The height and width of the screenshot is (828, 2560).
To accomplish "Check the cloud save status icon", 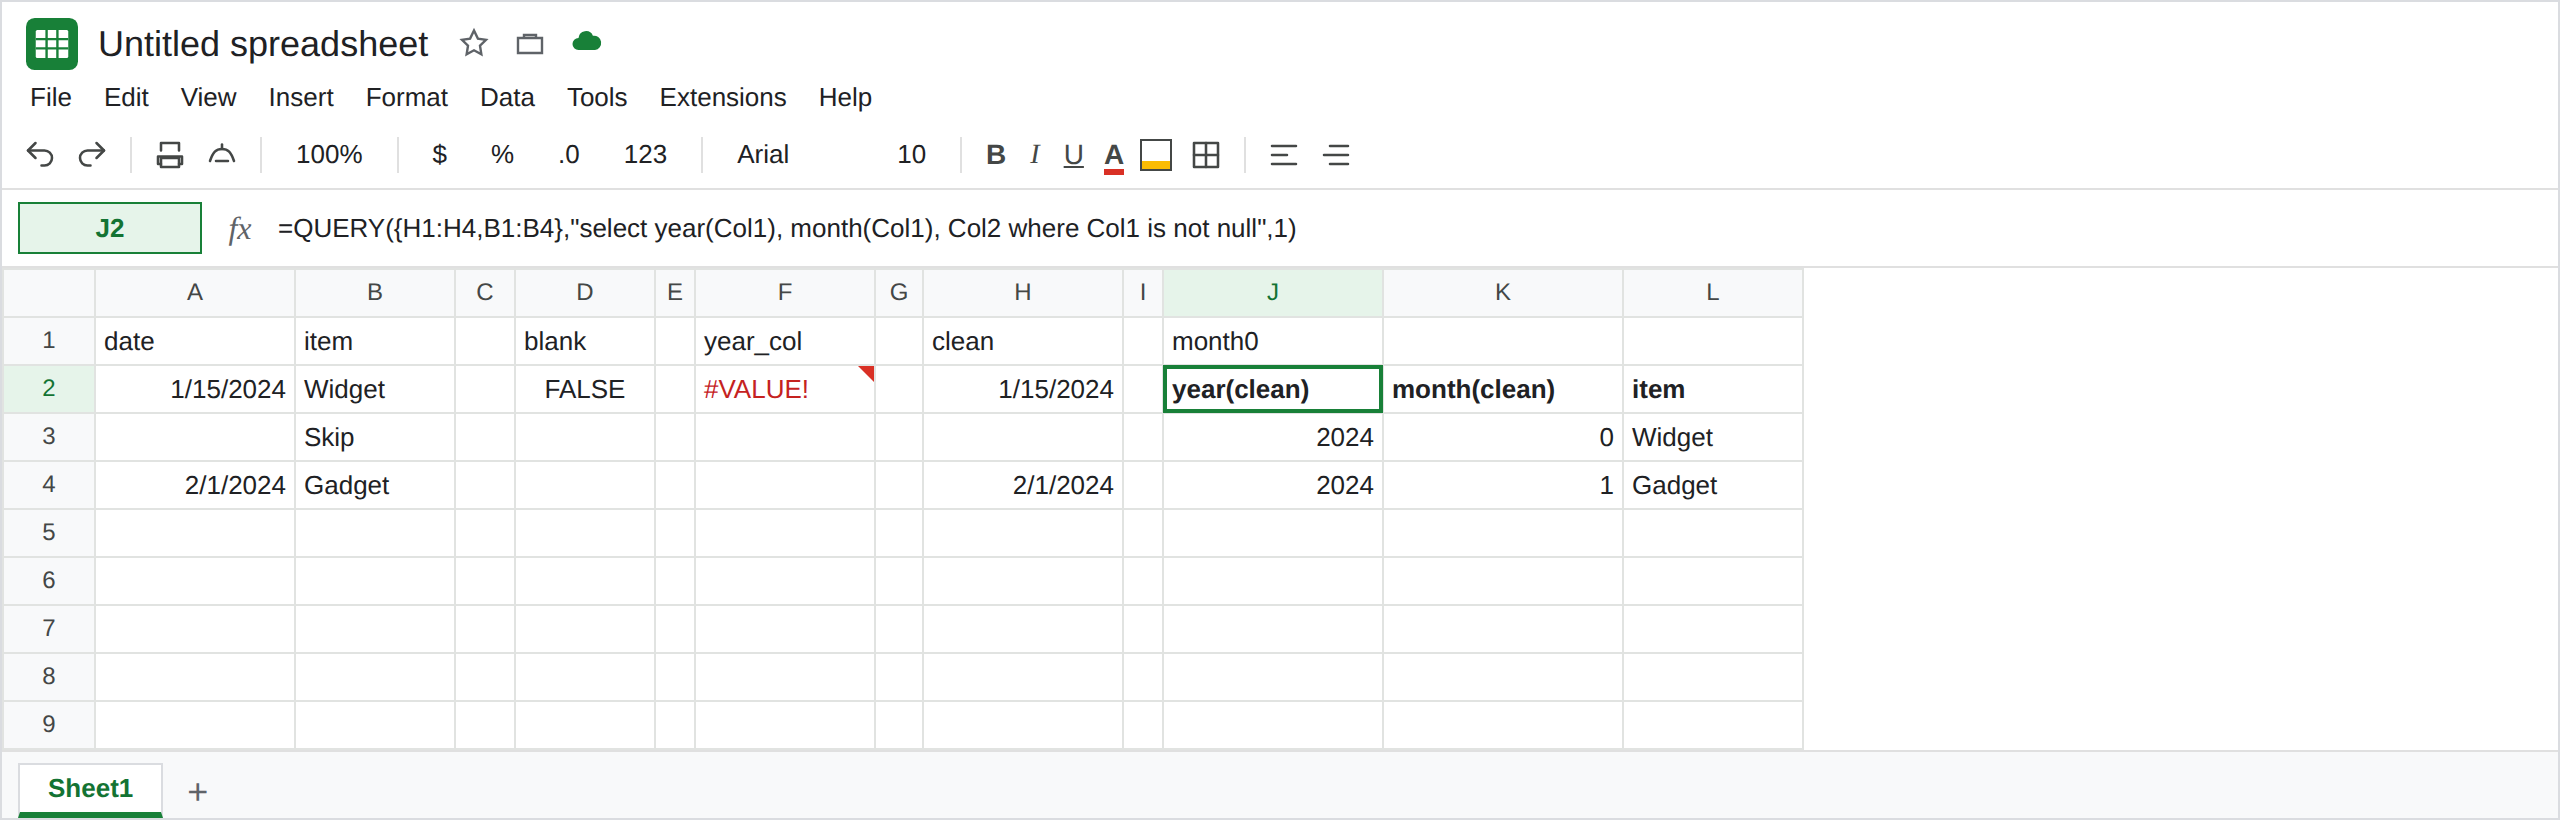I will point(587,42).
